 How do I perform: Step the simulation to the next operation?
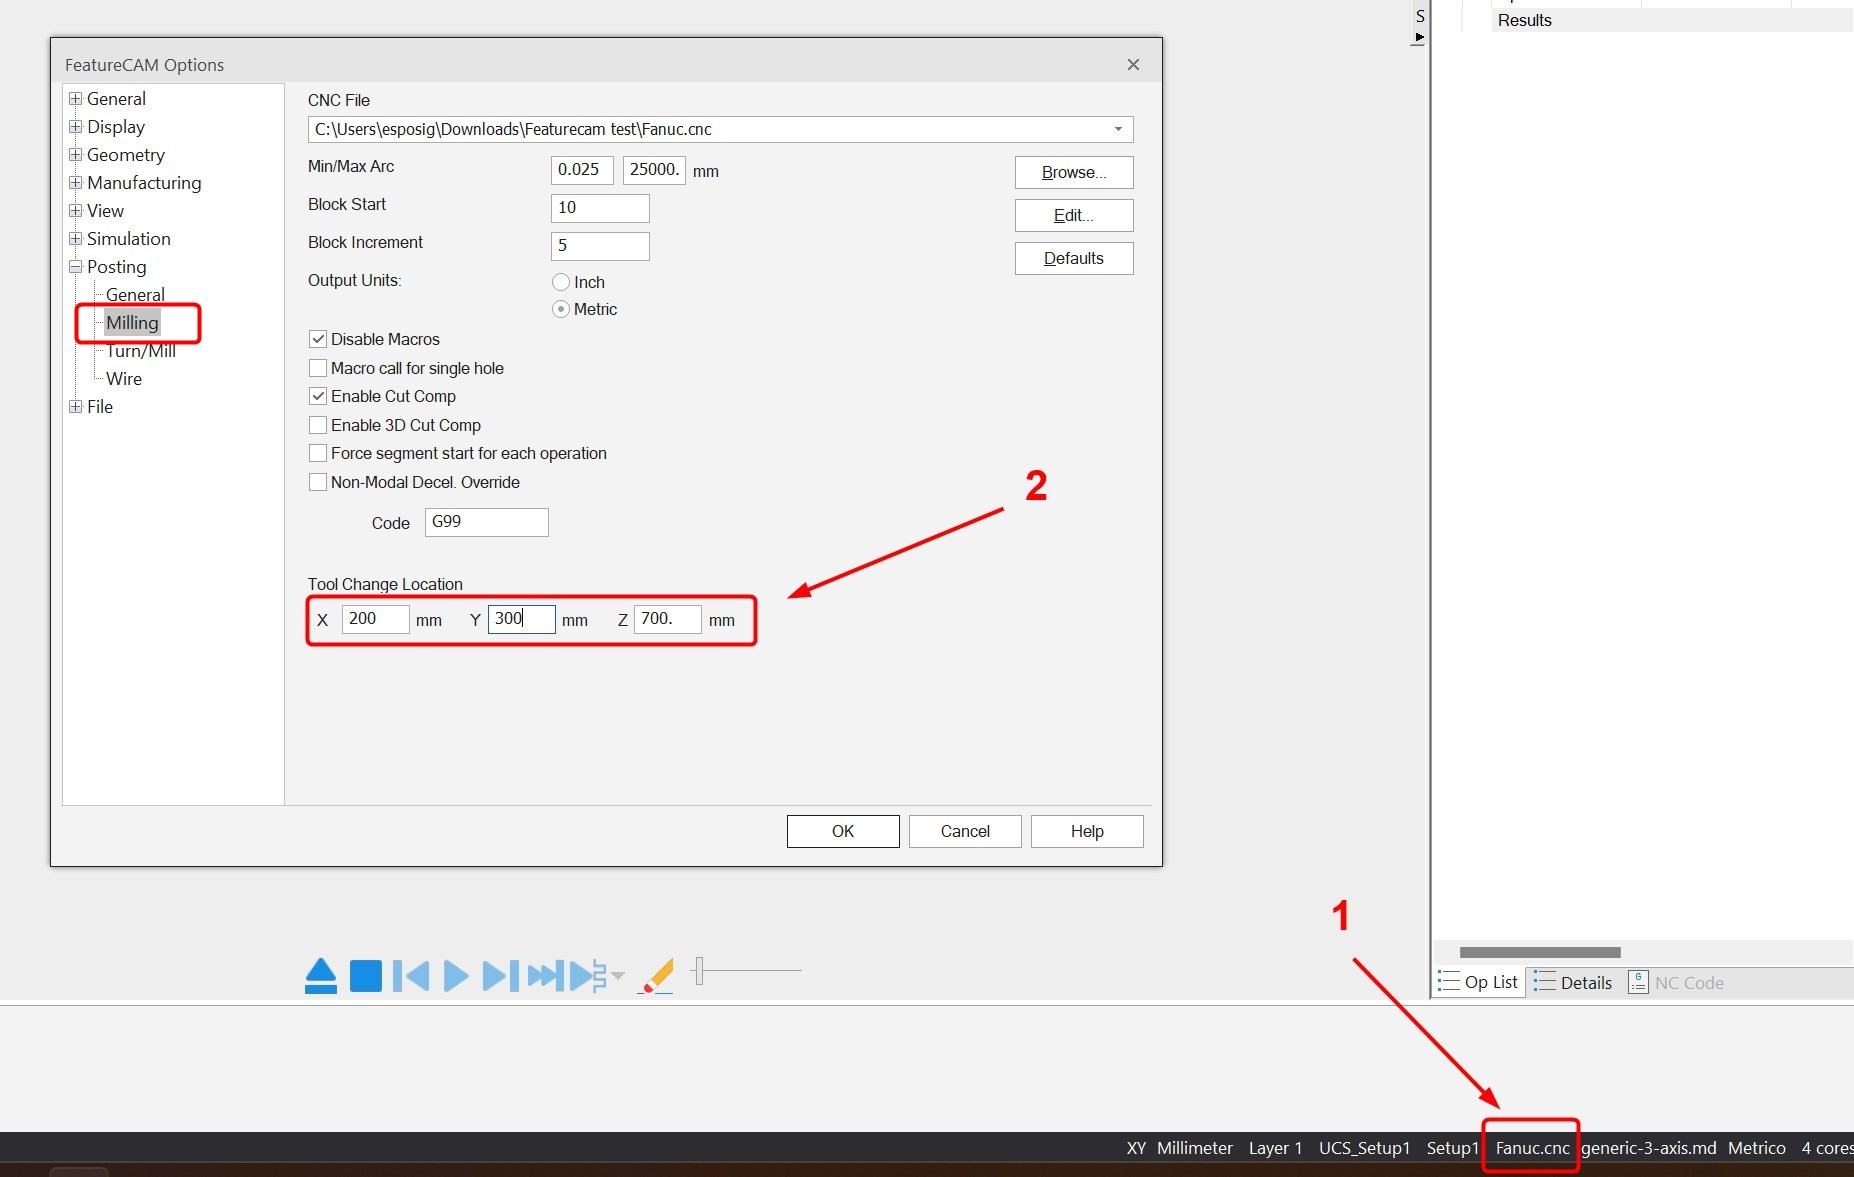point(498,975)
